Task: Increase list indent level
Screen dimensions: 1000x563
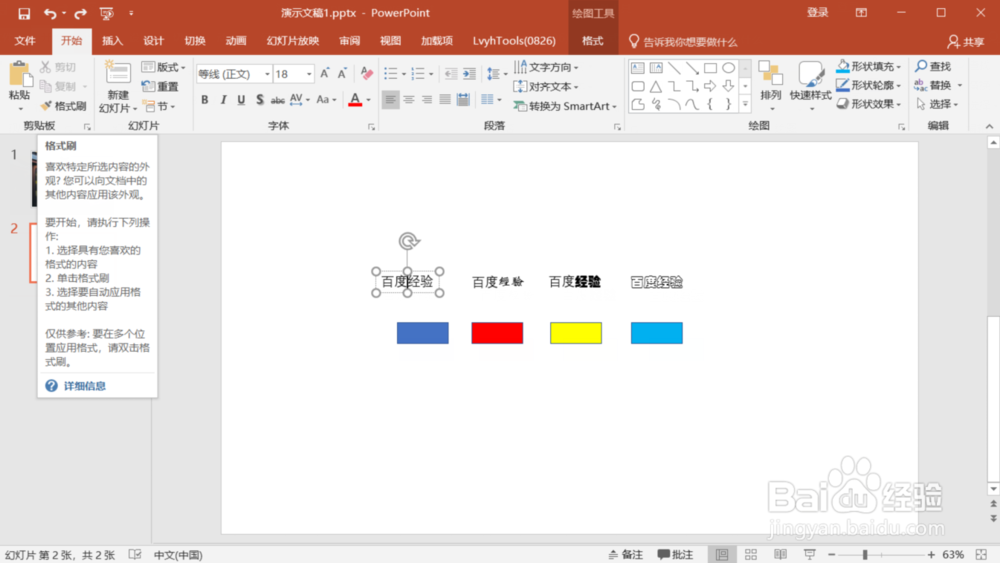Action: 469,74
